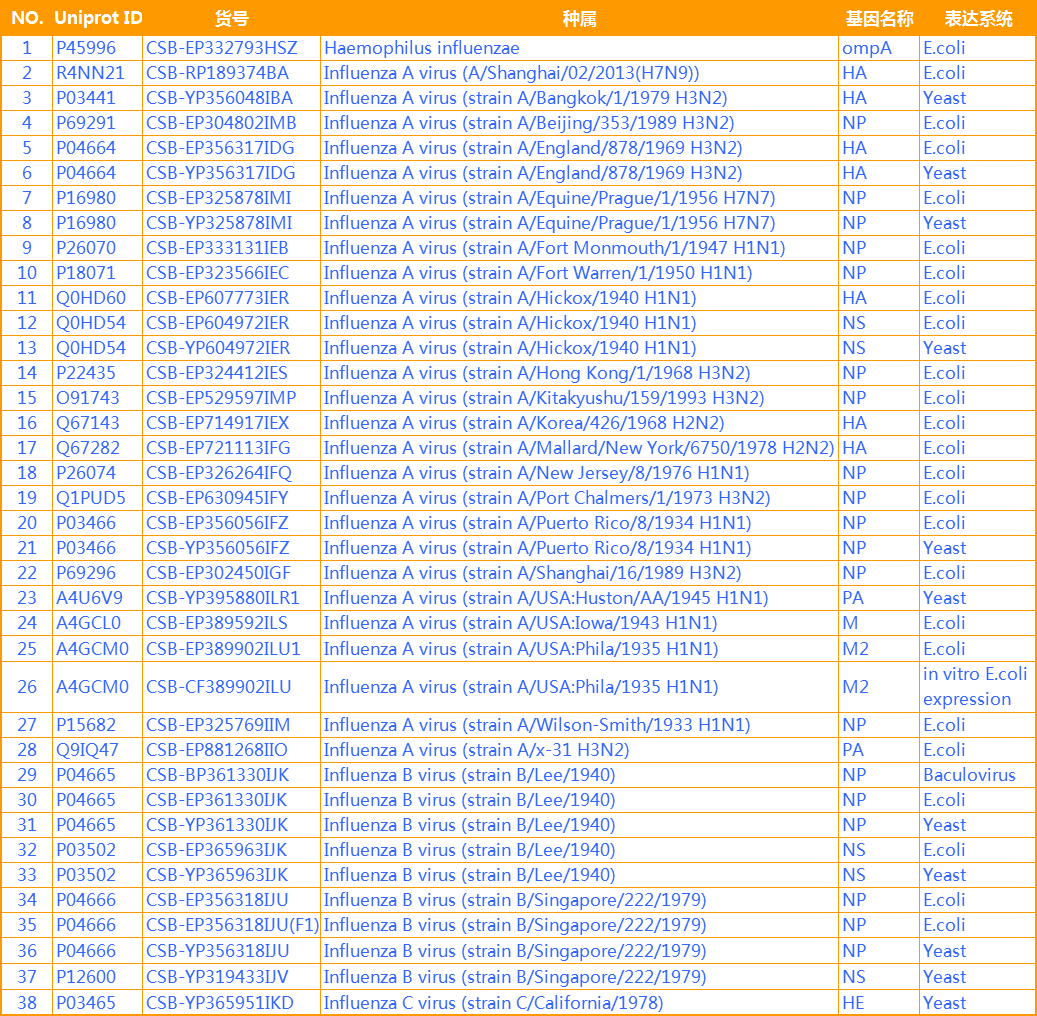
Task: Click the Uniprot ID column header
Action: pos(96,18)
